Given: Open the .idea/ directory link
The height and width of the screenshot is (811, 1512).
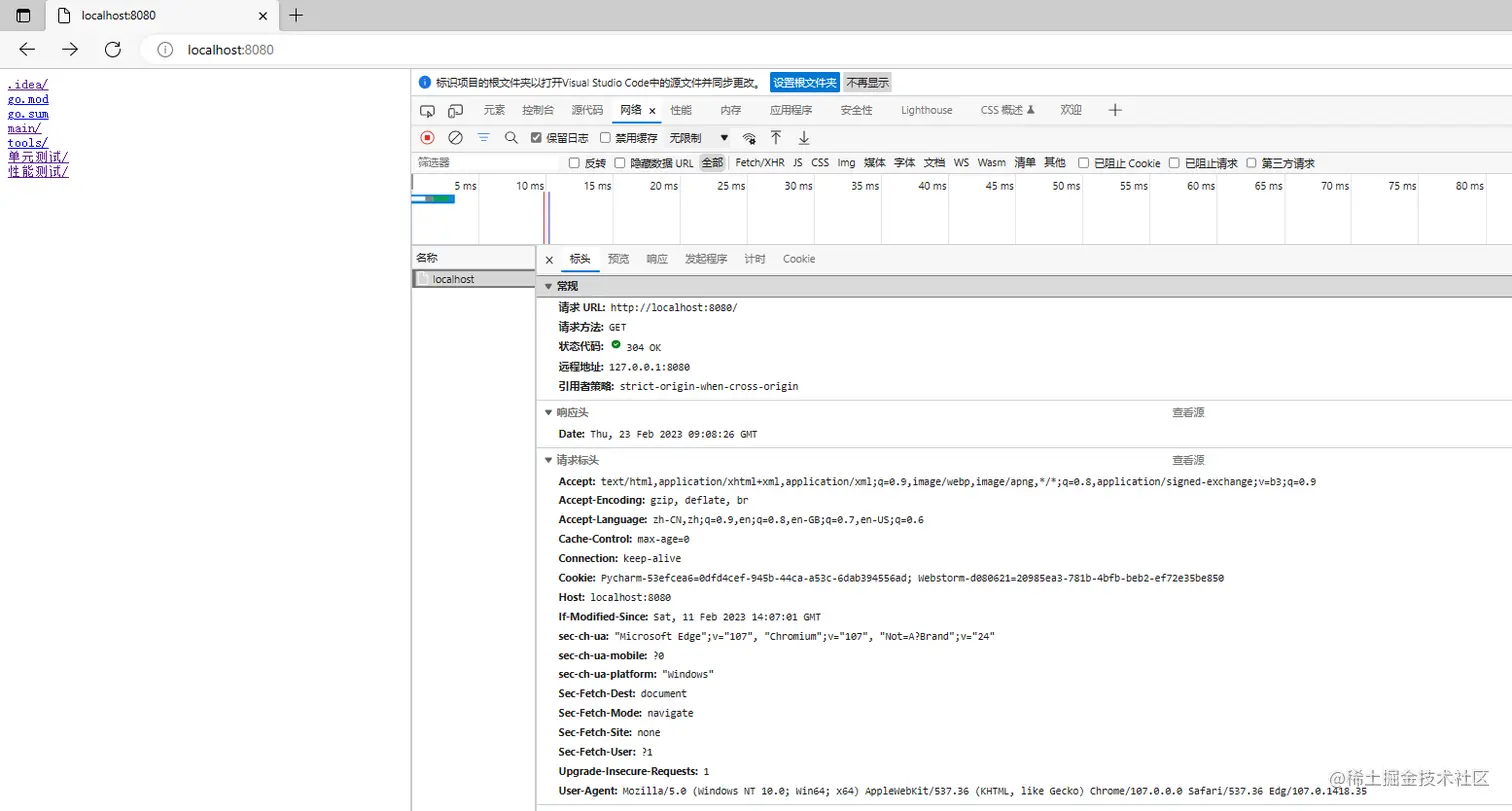Looking at the screenshot, I should click(28, 85).
